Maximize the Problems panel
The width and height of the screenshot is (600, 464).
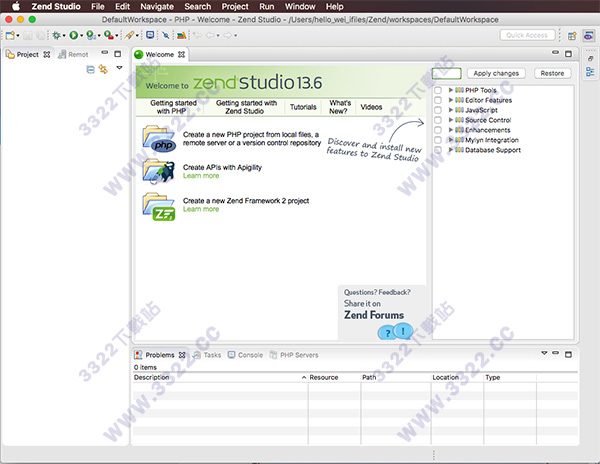click(x=568, y=354)
